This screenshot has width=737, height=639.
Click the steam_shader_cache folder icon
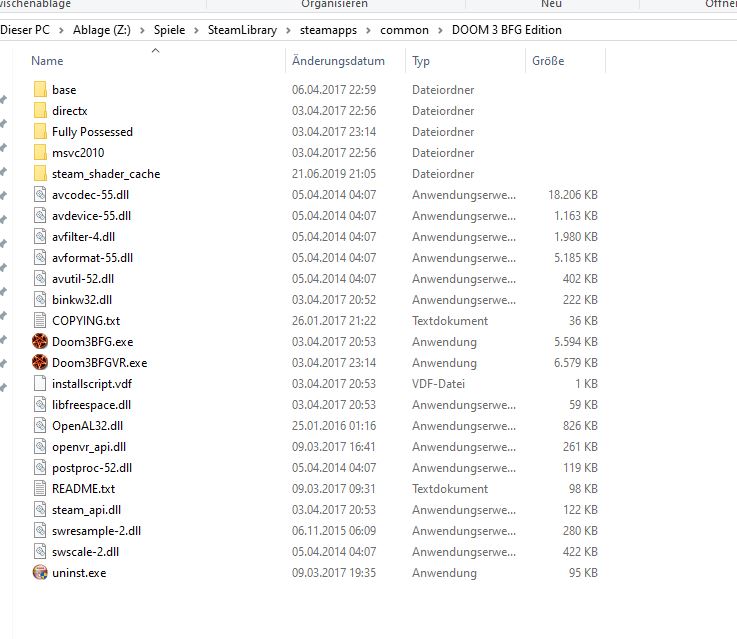pyautogui.click(x=40, y=173)
